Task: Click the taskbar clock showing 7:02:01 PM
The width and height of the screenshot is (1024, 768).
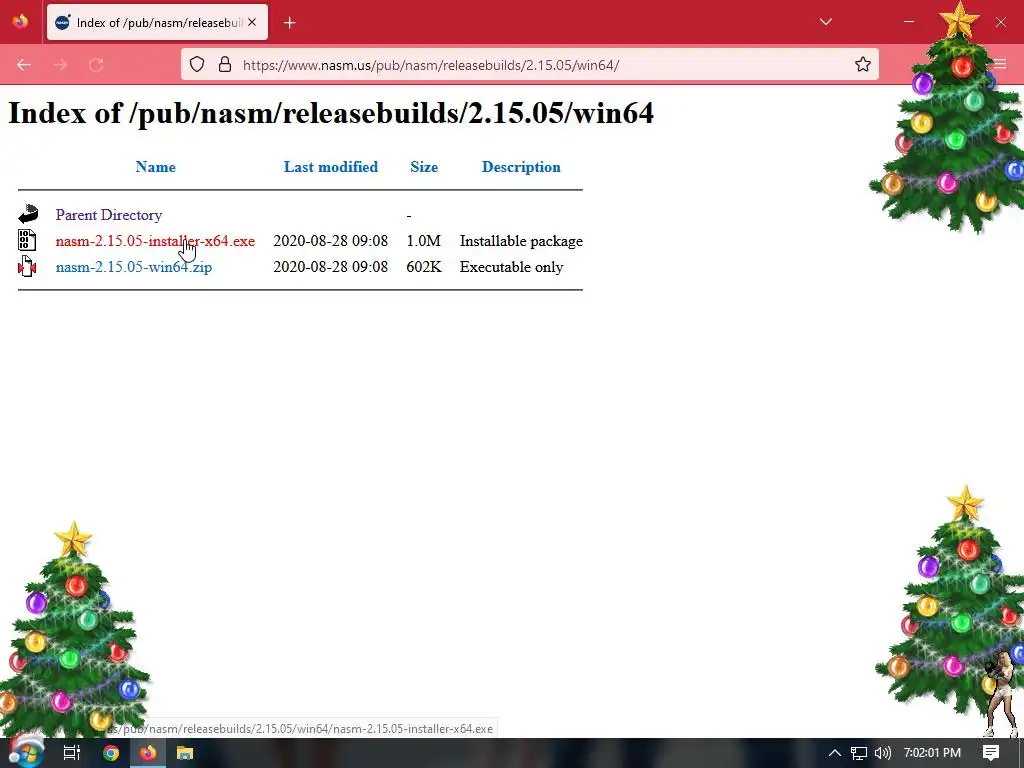Action: point(932,753)
